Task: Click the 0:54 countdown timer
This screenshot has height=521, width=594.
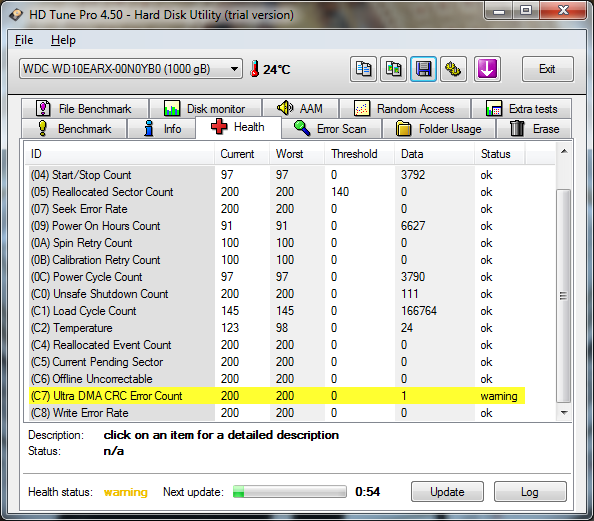Action: click(367, 492)
